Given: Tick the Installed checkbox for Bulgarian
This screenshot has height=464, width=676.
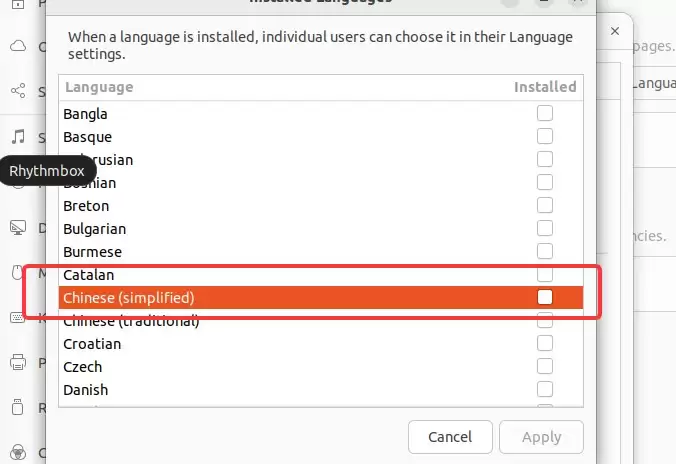Looking at the screenshot, I should [545, 228].
